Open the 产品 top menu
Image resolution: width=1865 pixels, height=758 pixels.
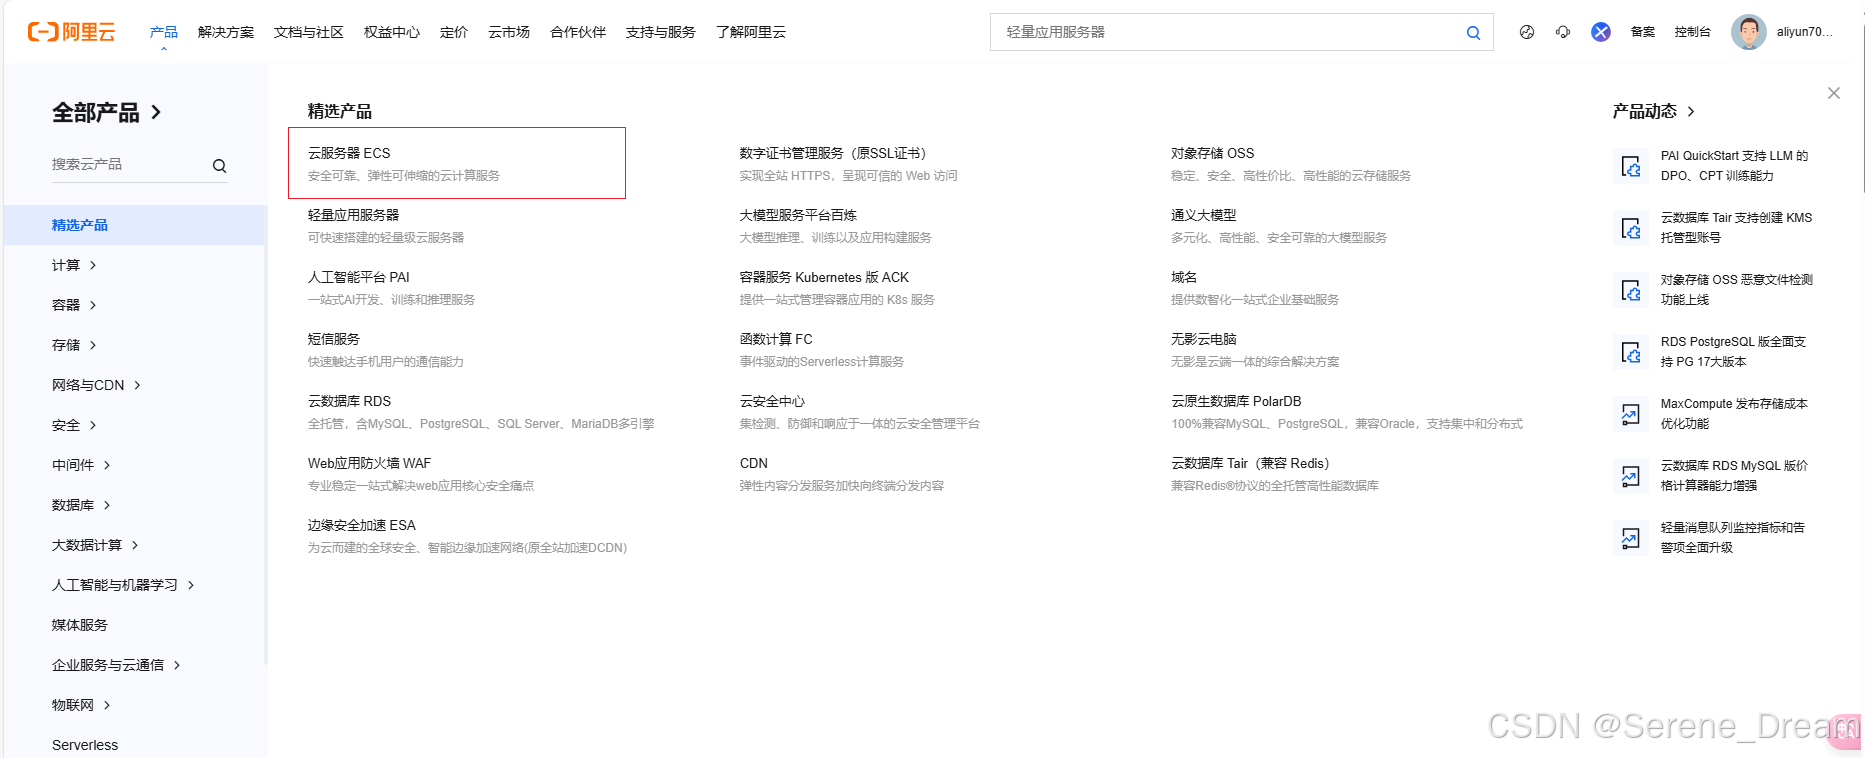(x=164, y=32)
